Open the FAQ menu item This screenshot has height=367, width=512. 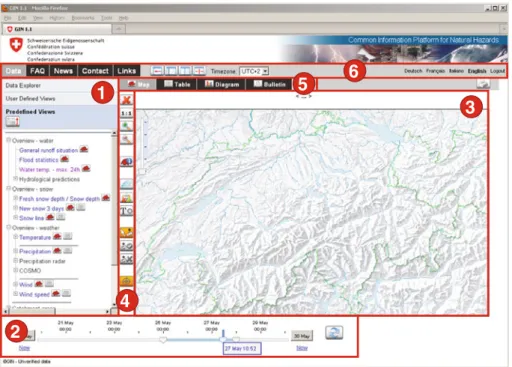pos(37,71)
